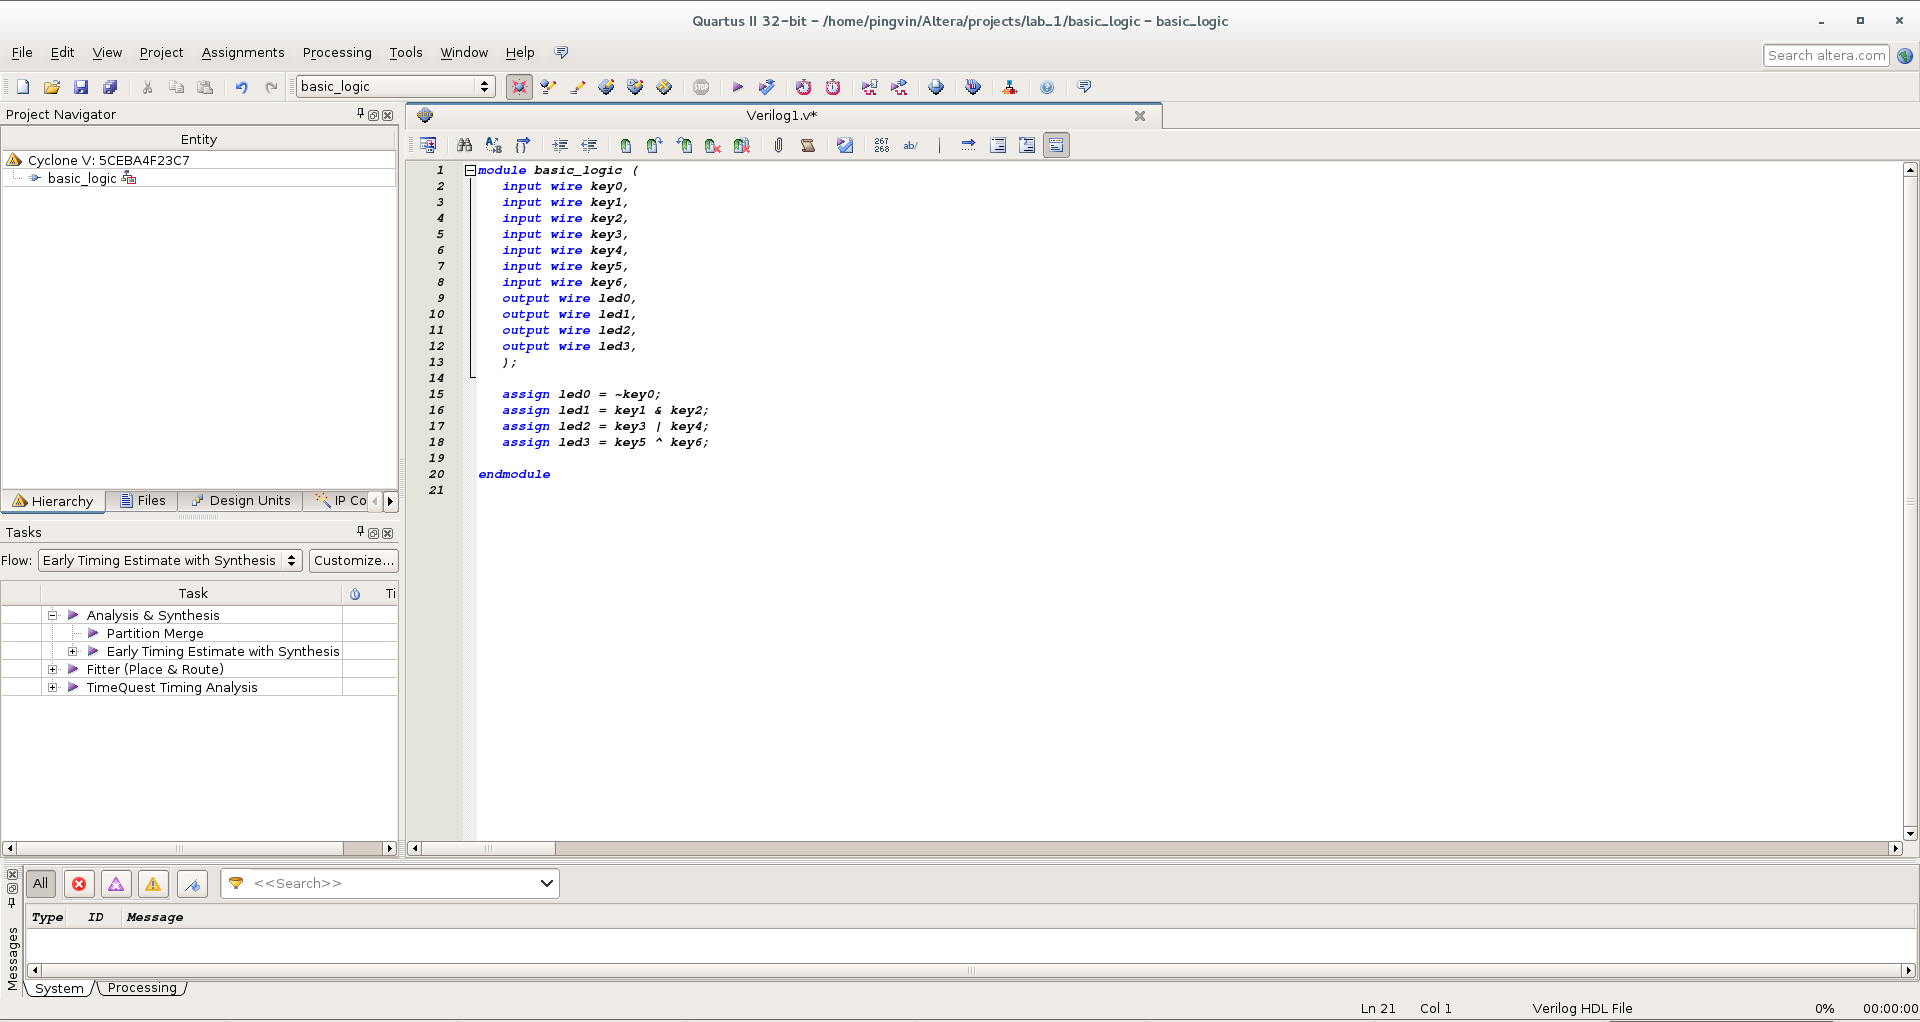
Task: Click the Task column header
Action: (193, 593)
